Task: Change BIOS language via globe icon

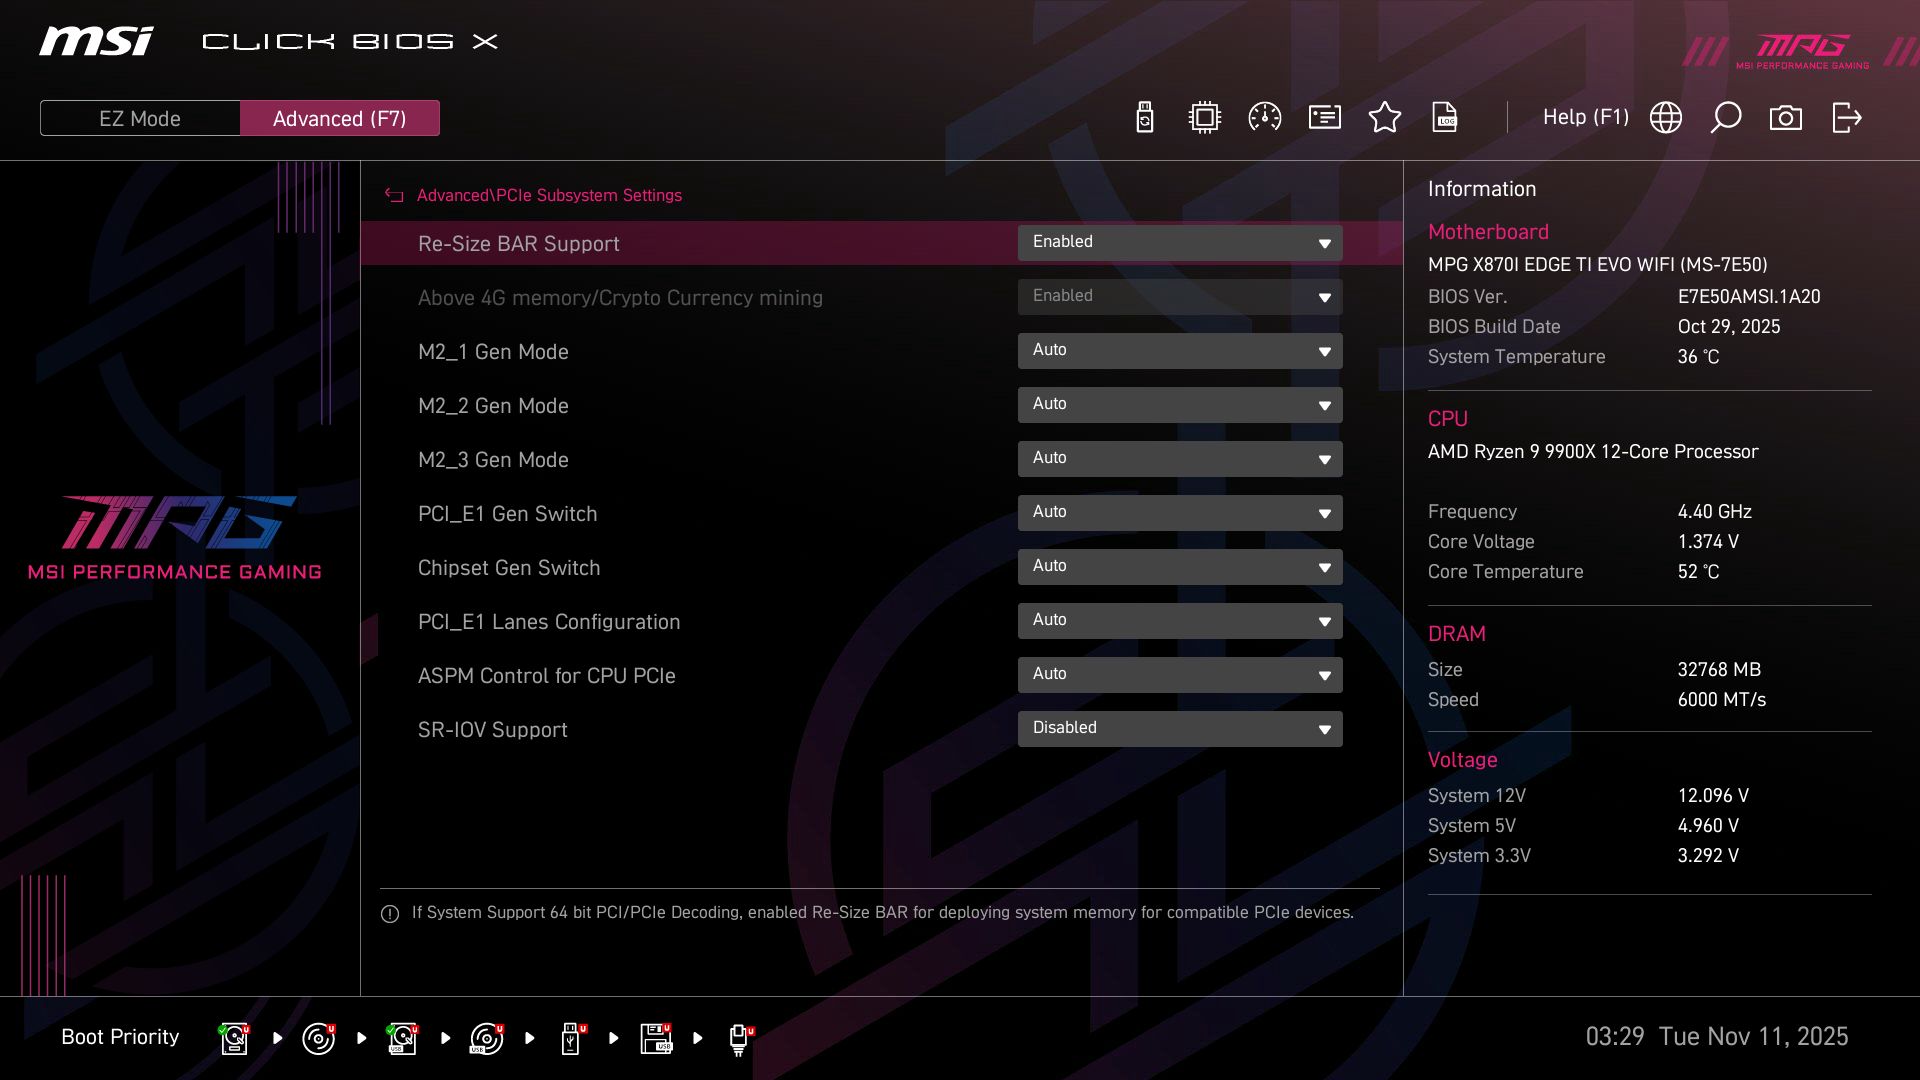Action: pos(1665,117)
